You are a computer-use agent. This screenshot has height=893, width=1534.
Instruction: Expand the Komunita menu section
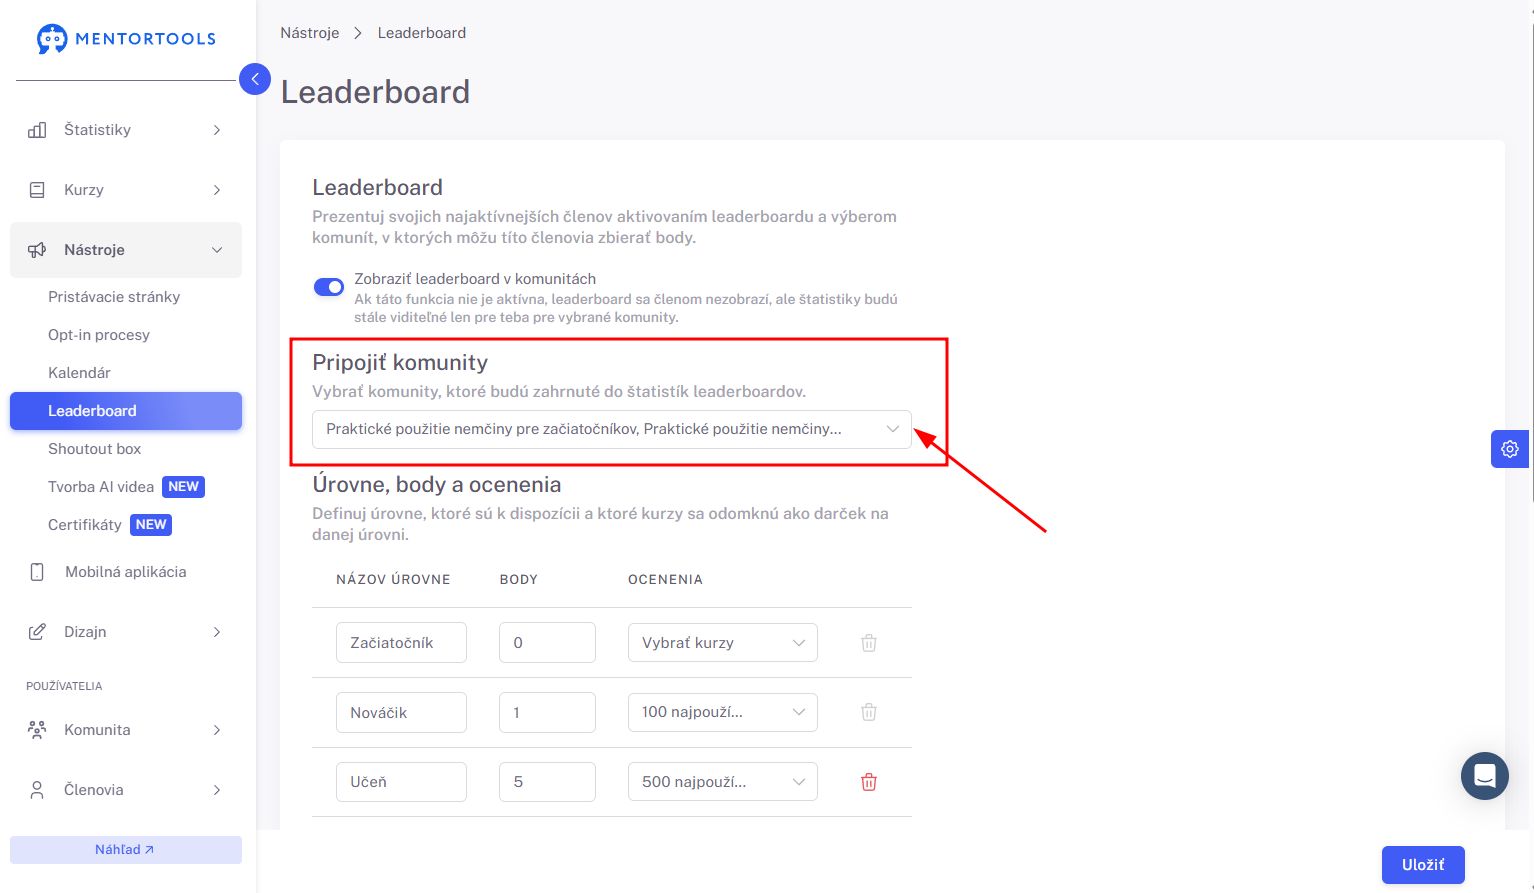[126, 730]
